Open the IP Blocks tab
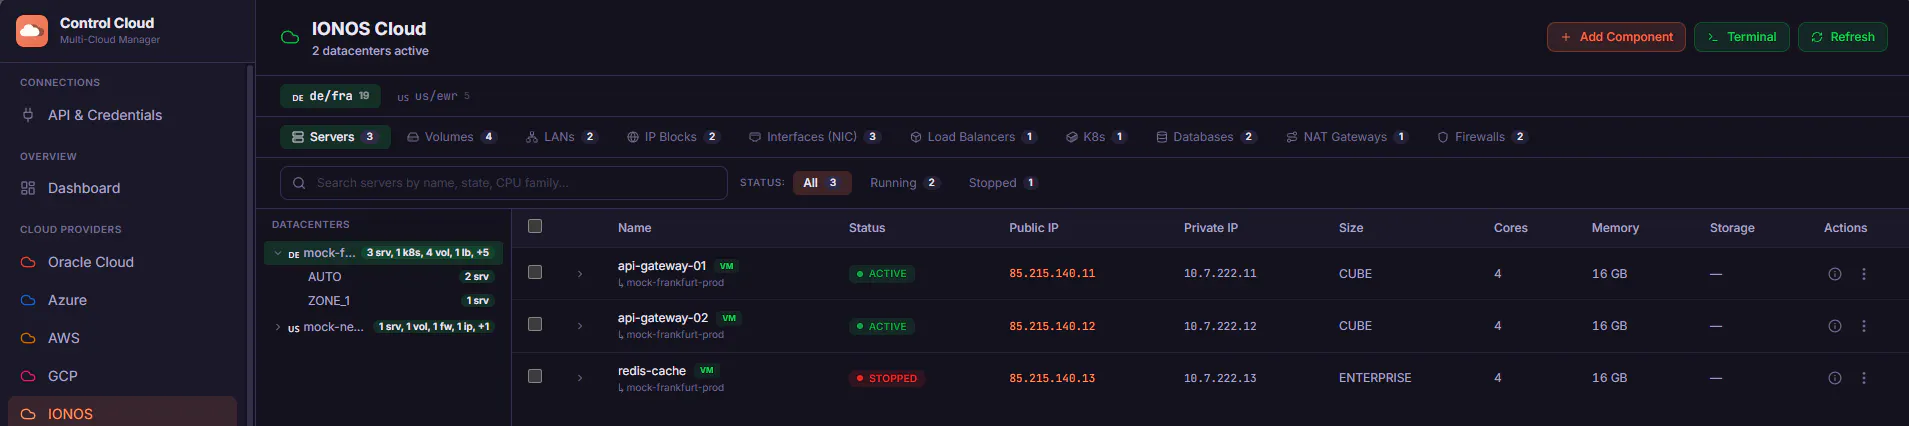Screen dimensions: 1909x426 (x=673, y=137)
